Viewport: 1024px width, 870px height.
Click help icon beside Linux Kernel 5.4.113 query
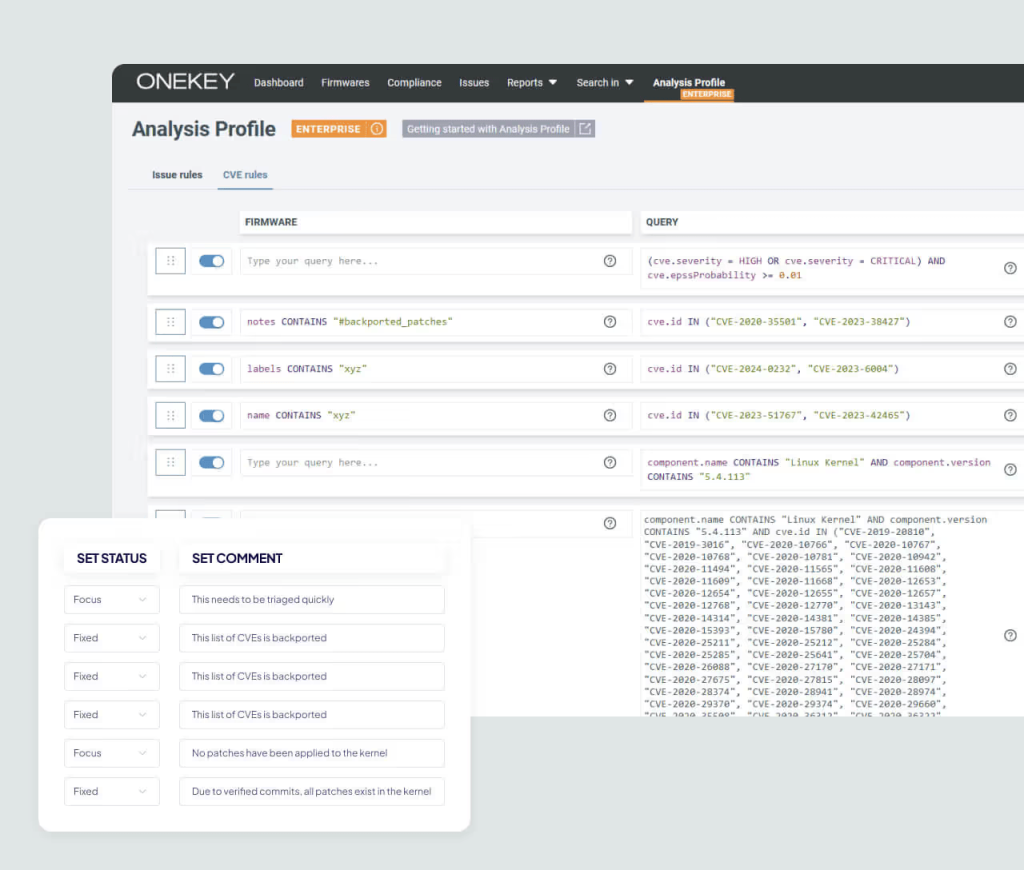[x=1010, y=469]
